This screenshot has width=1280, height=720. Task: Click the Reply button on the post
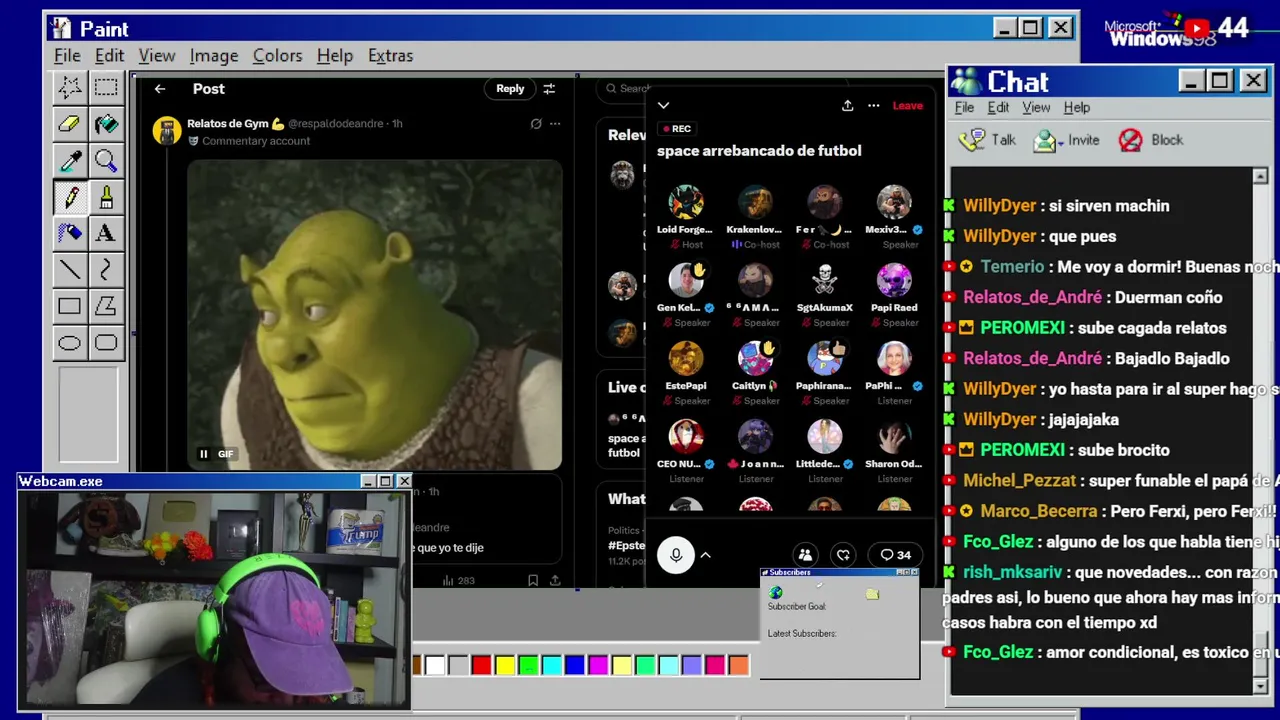[510, 89]
